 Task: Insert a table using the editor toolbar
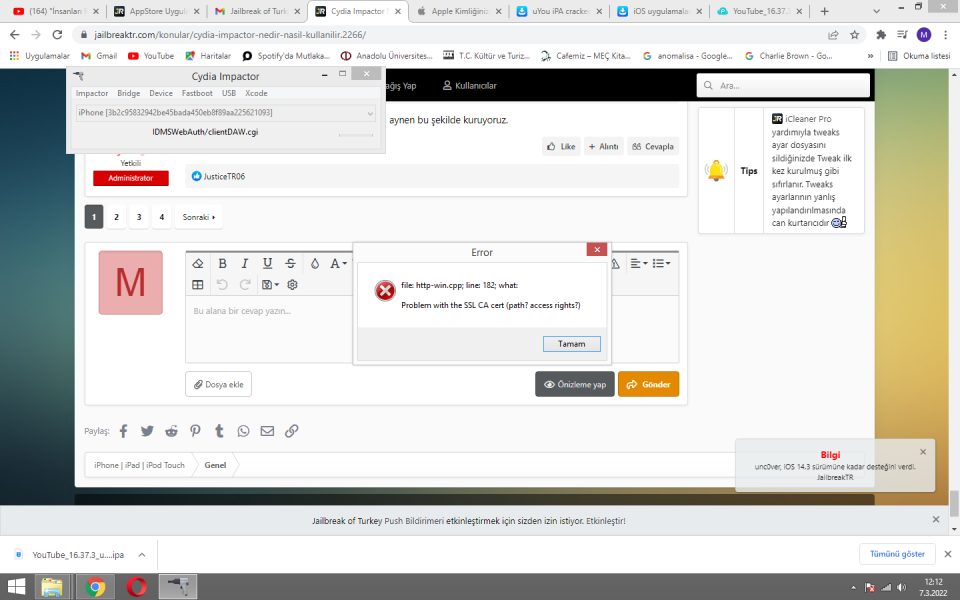197,285
